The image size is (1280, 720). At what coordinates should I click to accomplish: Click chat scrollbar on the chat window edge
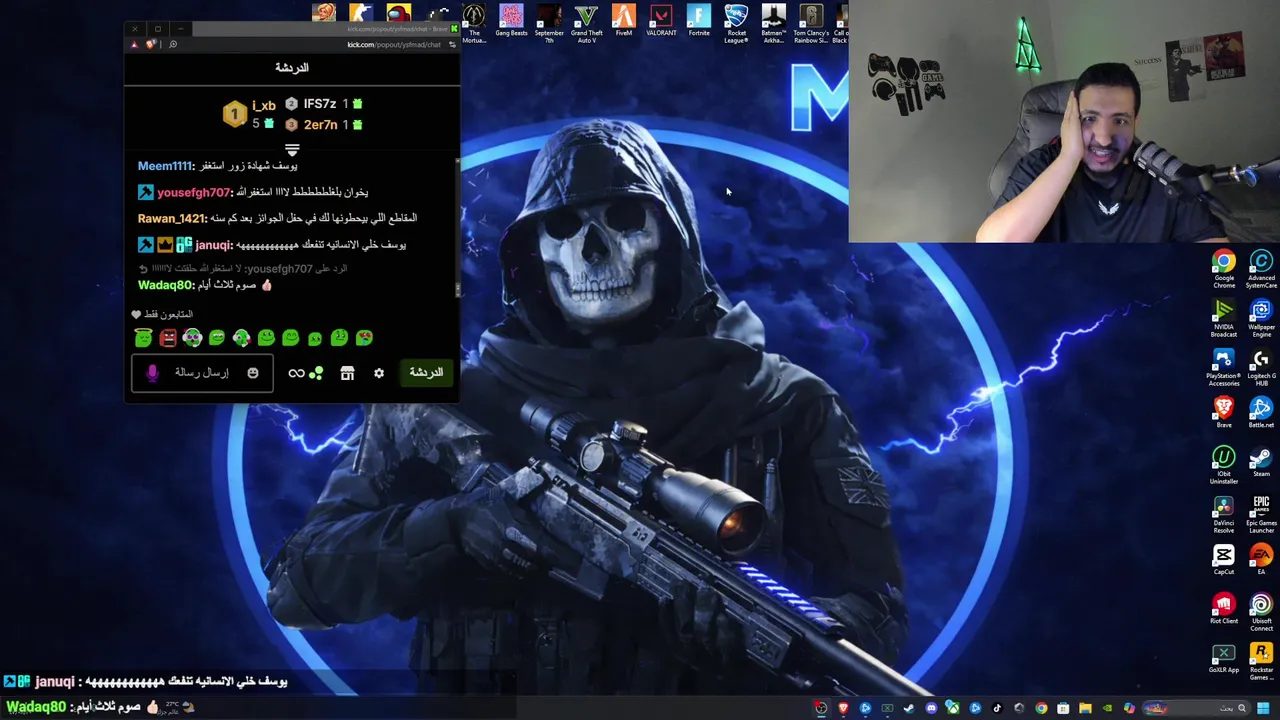[x=458, y=225]
